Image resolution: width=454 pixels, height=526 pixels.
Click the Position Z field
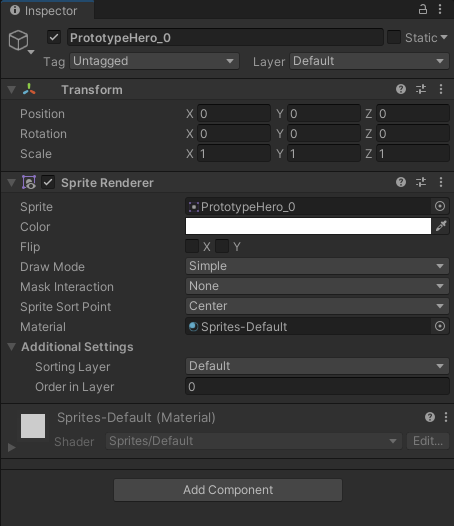(x=413, y=113)
